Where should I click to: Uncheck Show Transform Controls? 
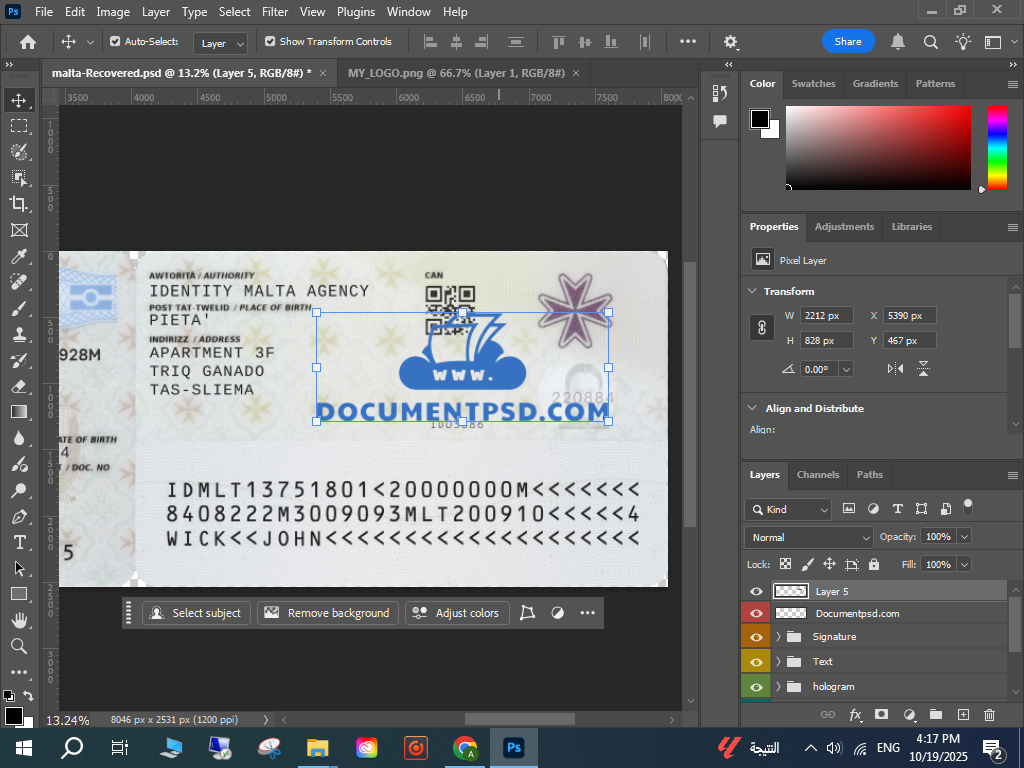[x=269, y=42]
